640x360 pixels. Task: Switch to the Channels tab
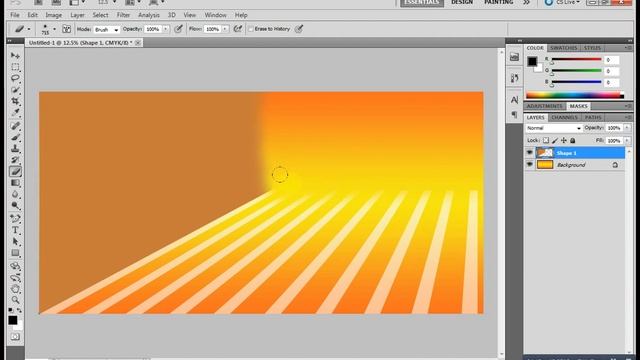[x=564, y=118]
